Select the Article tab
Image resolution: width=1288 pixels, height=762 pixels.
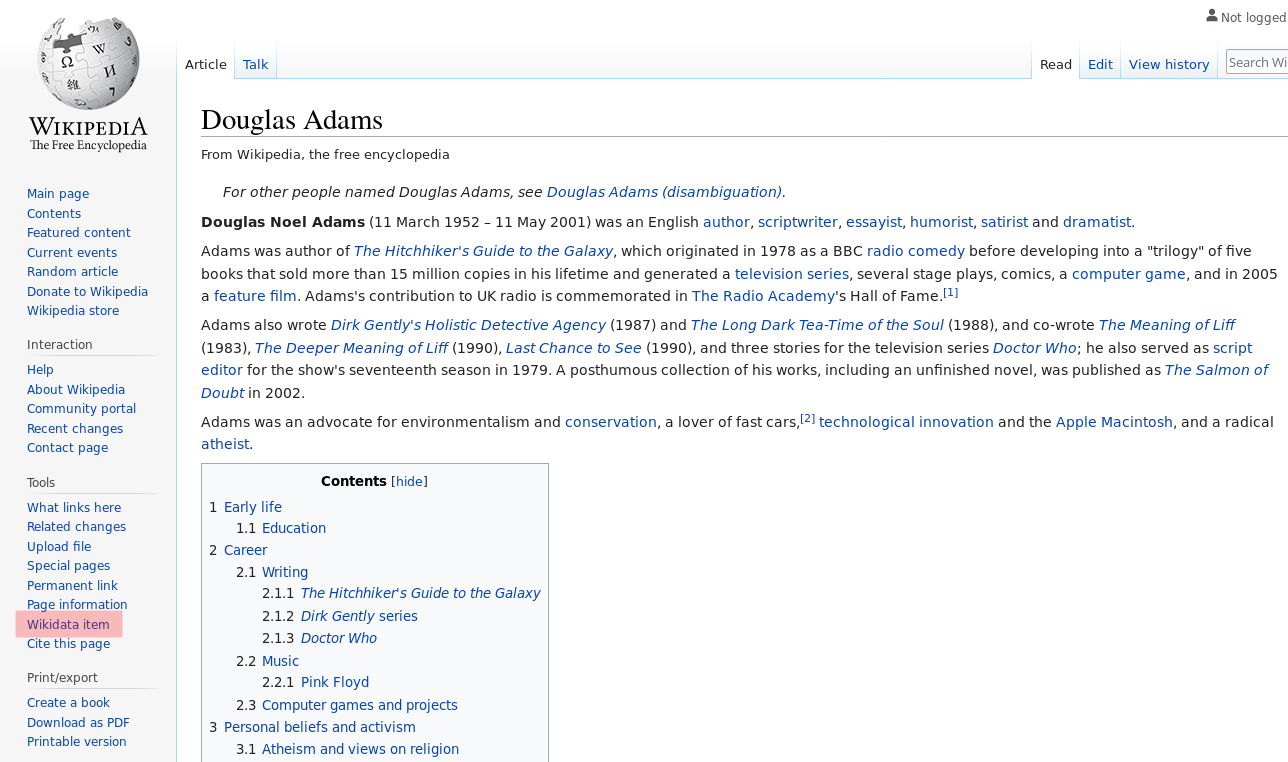(x=204, y=62)
